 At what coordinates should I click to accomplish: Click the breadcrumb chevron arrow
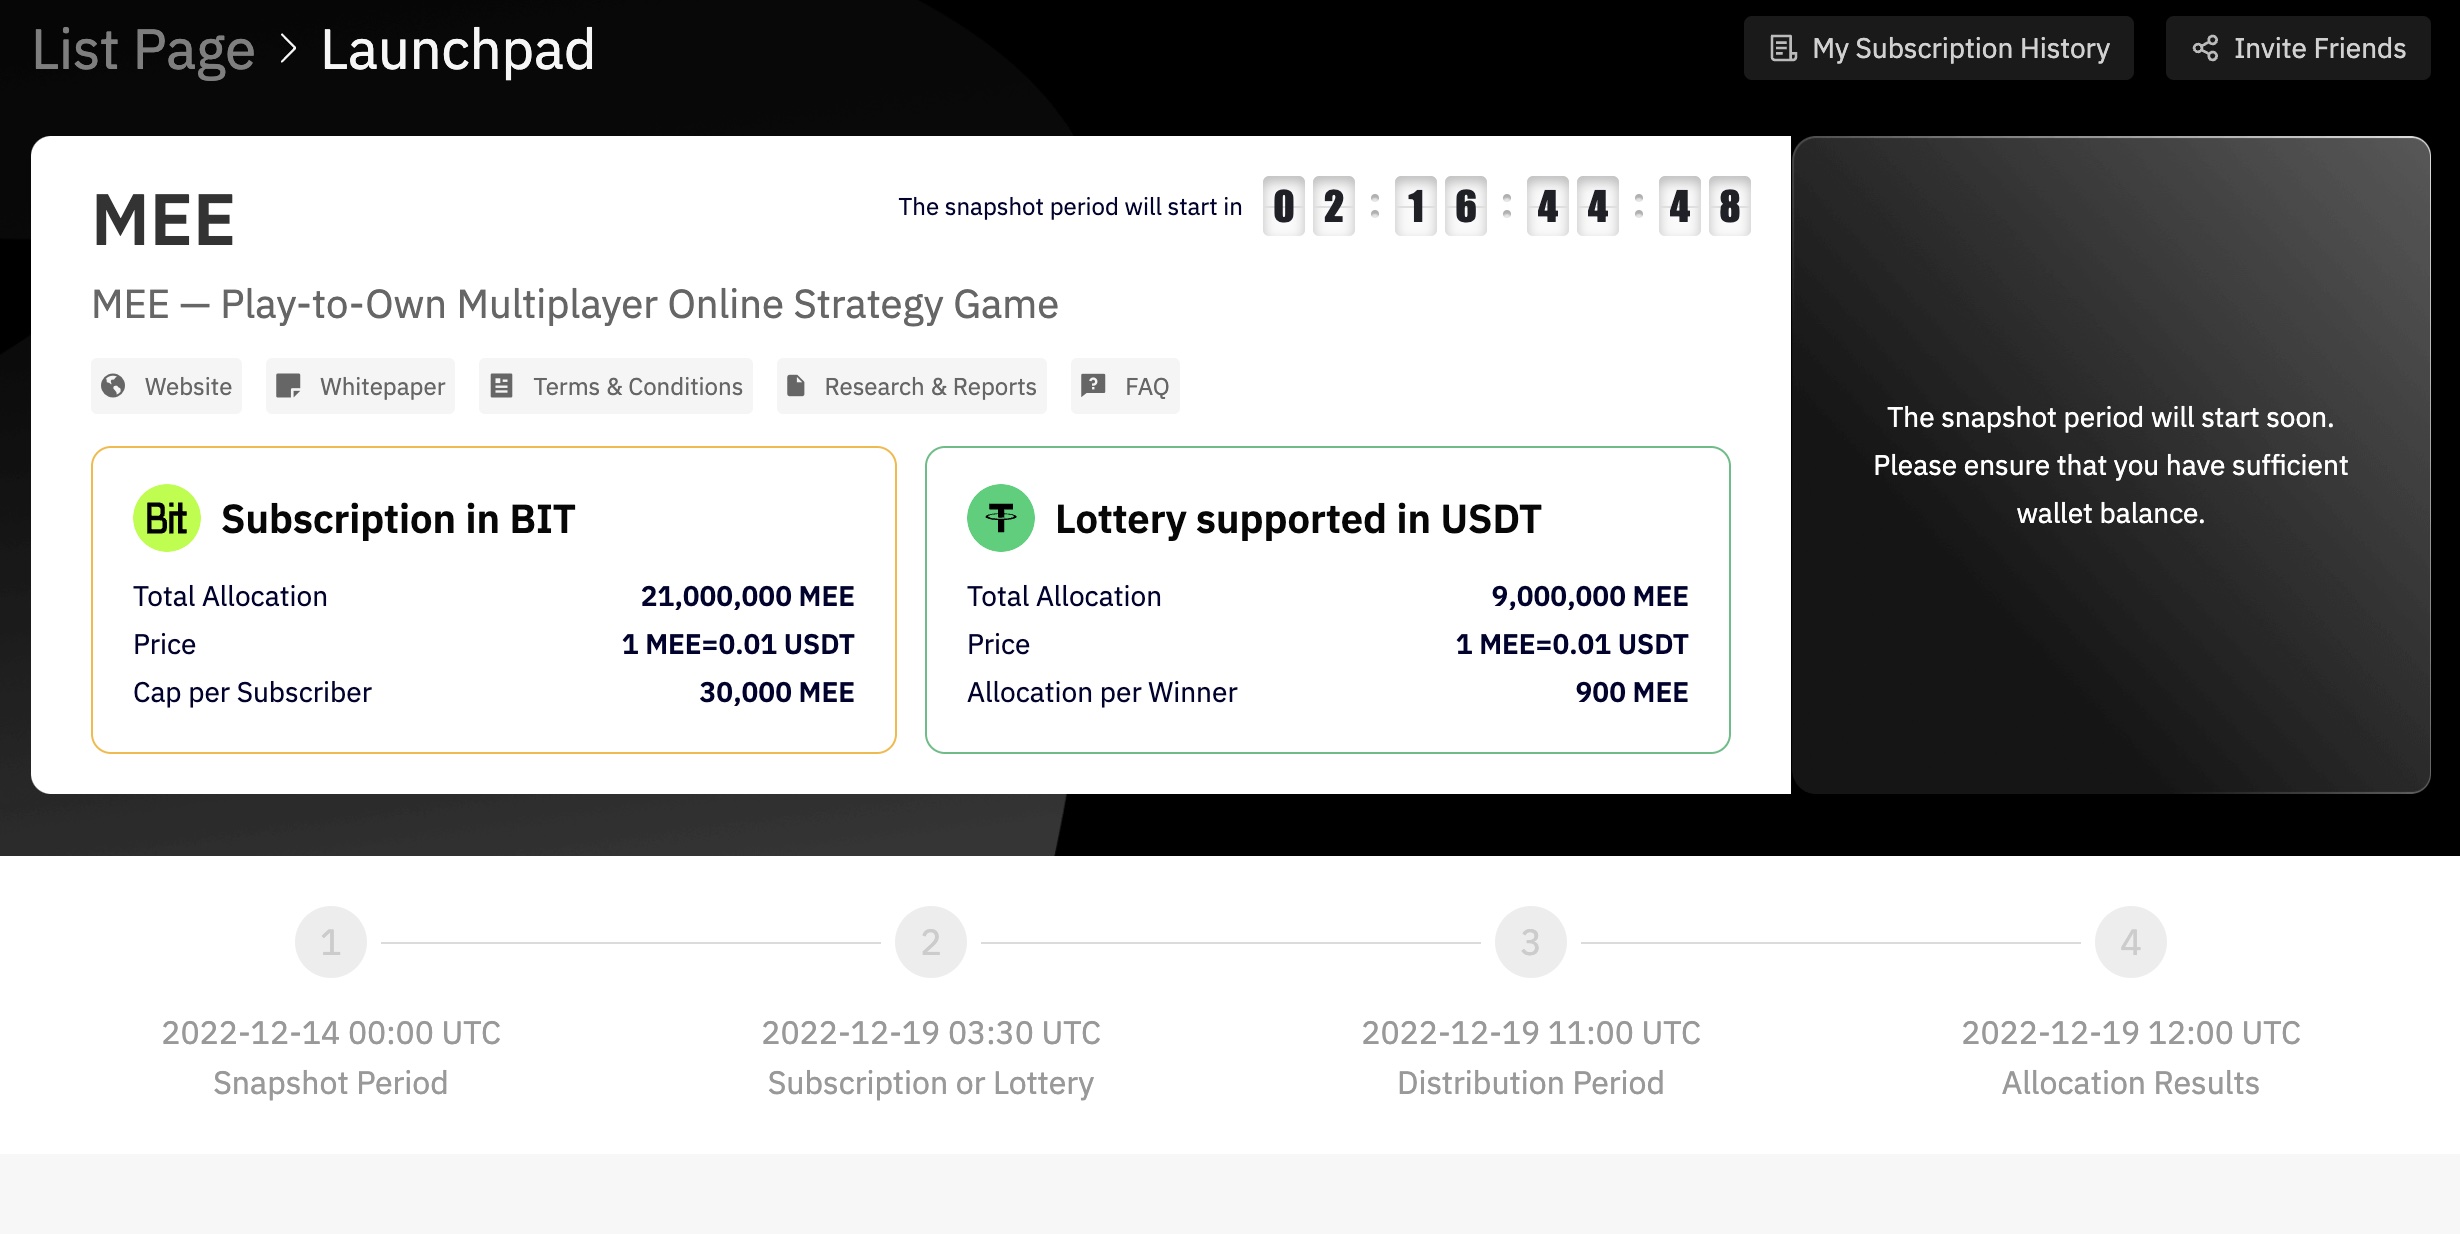click(289, 48)
